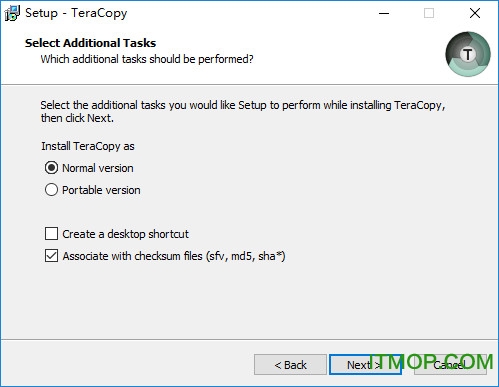Uncheck the Associate with checksum files checkbox
This screenshot has width=499, height=387.
coord(51,256)
